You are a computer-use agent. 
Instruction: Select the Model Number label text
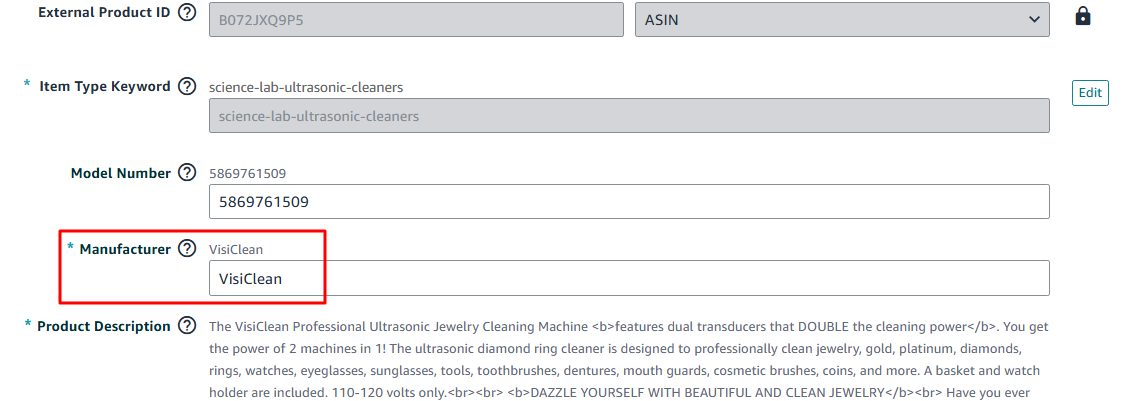pos(120,173)
